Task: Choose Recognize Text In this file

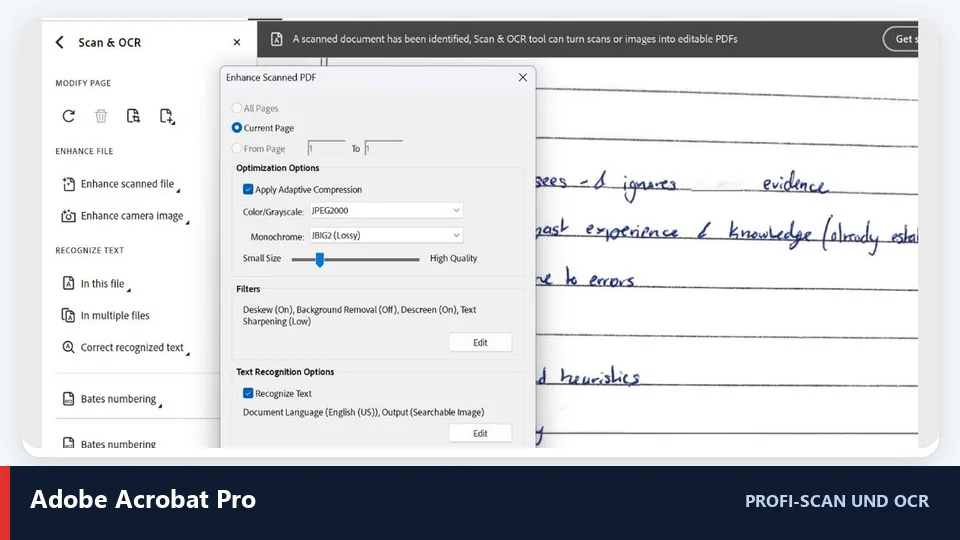Action: [102, 283]
